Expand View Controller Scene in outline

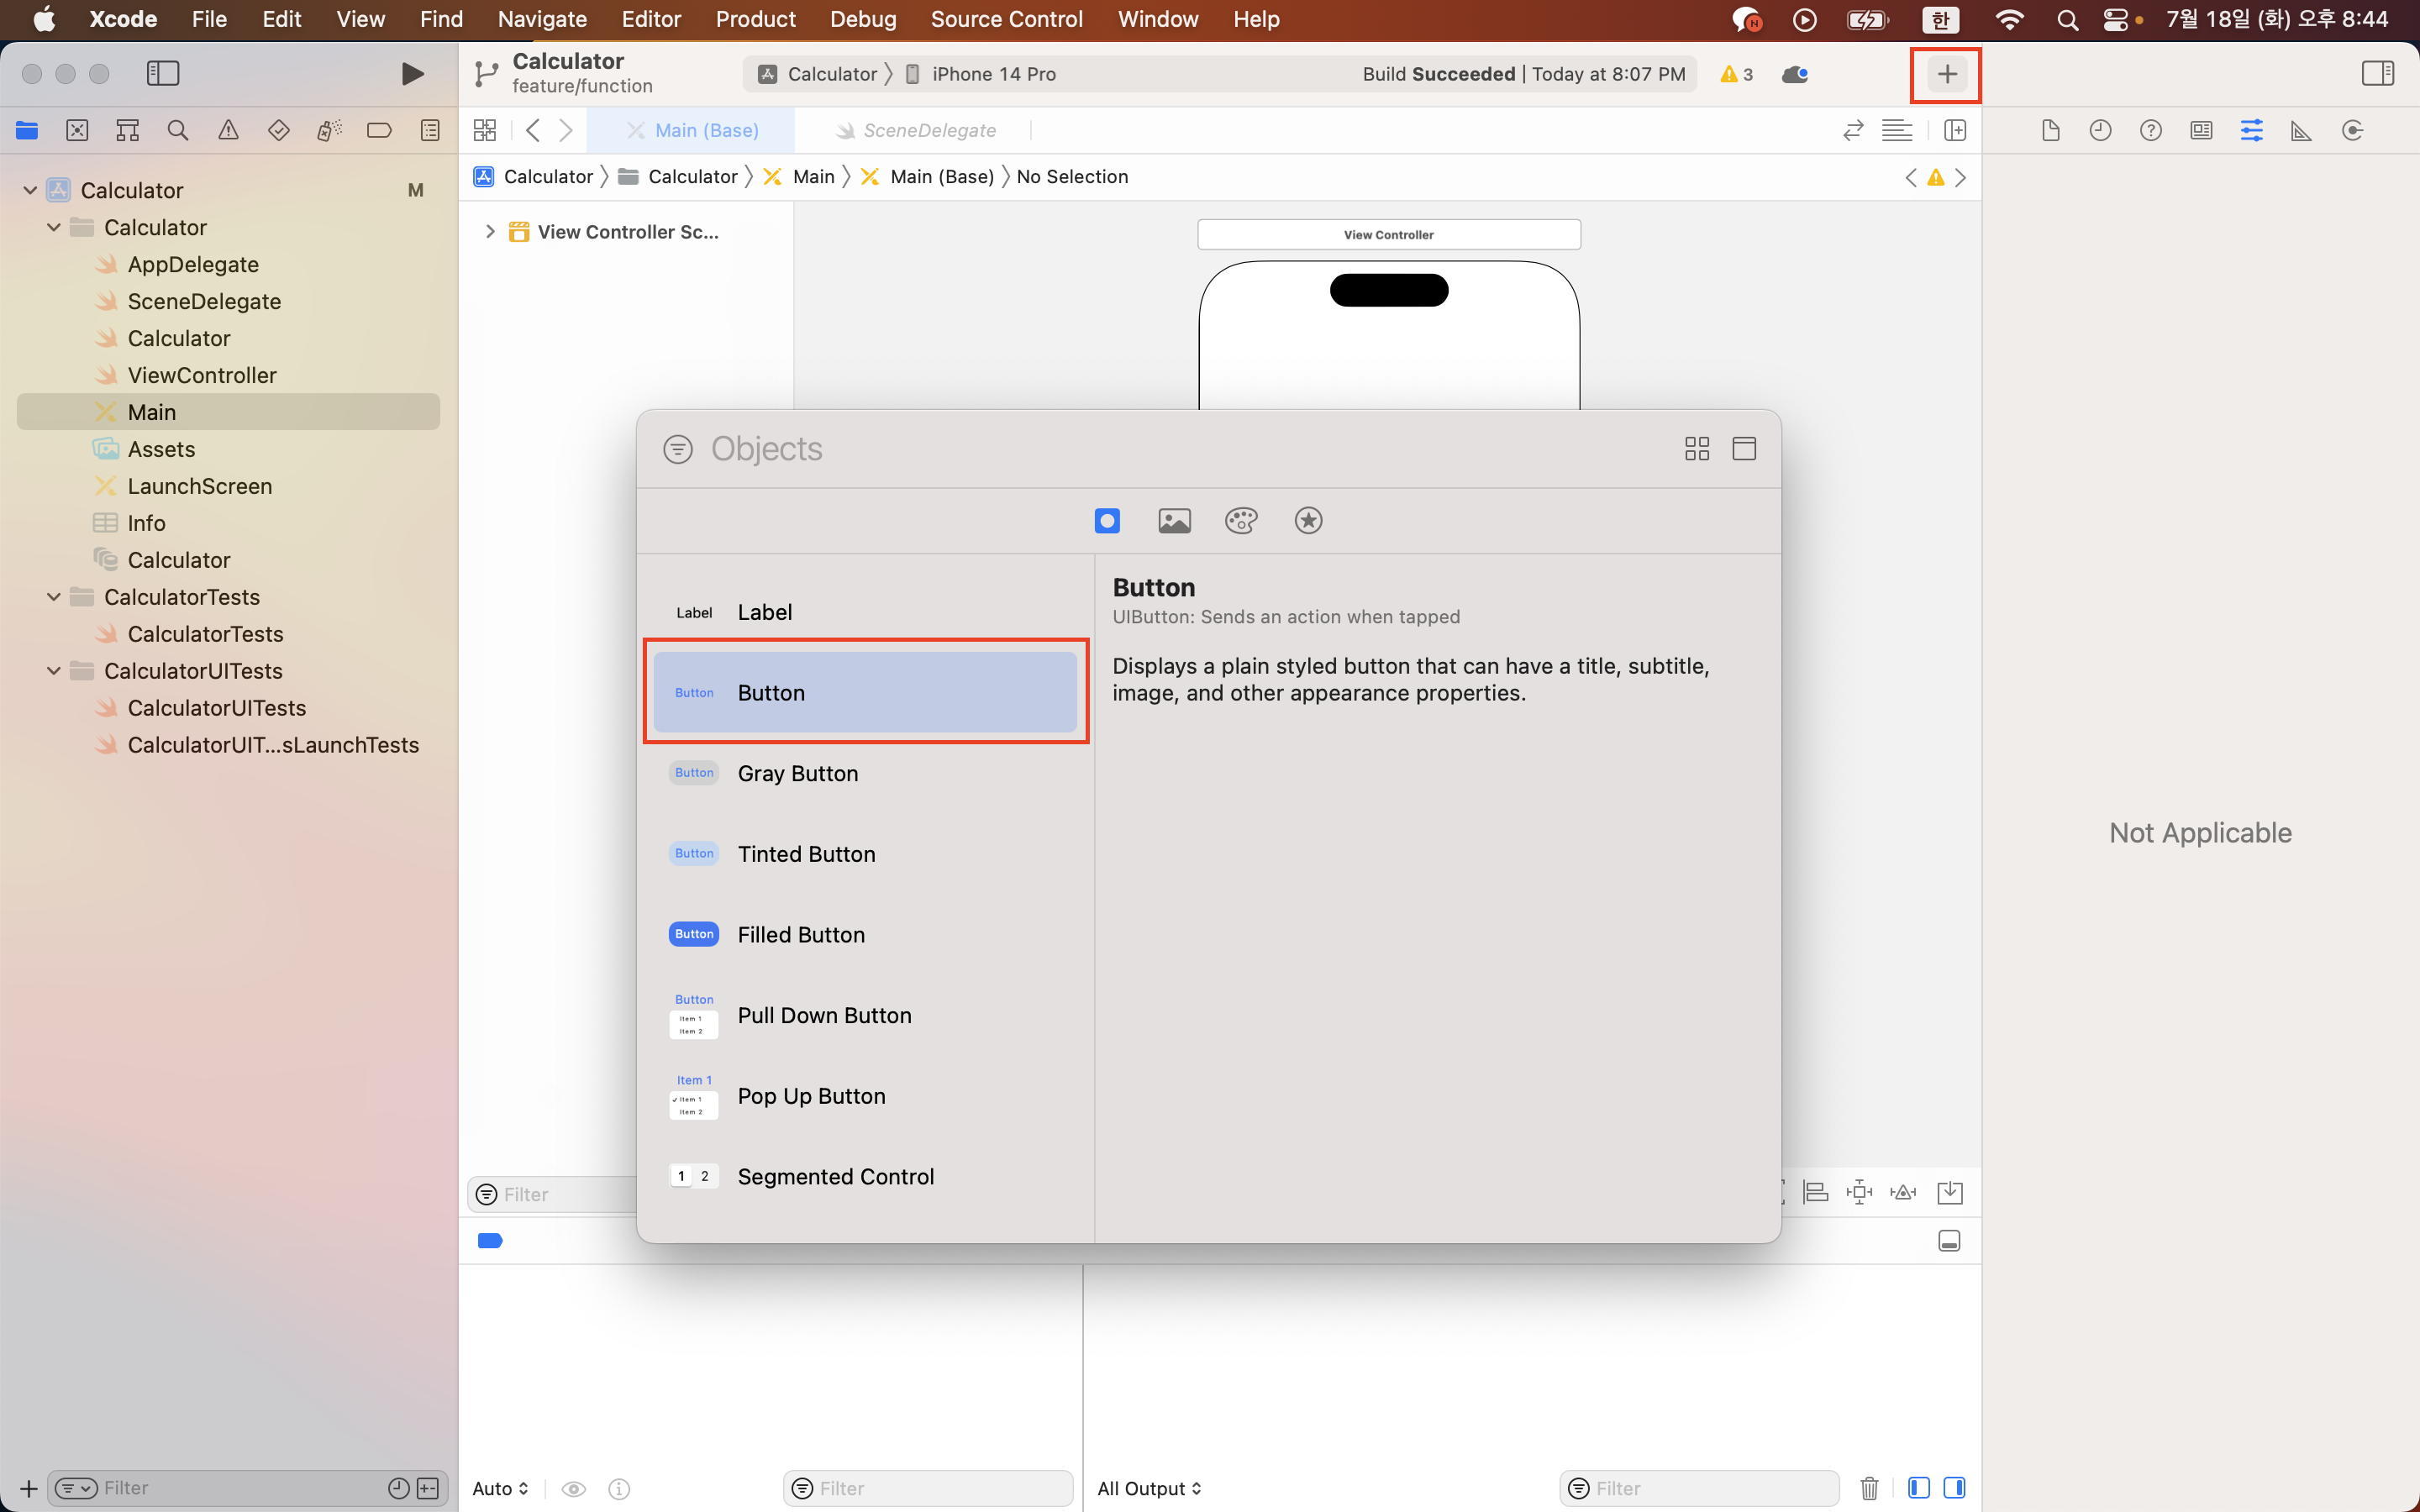pyautogui.click(x=490, y=232)
